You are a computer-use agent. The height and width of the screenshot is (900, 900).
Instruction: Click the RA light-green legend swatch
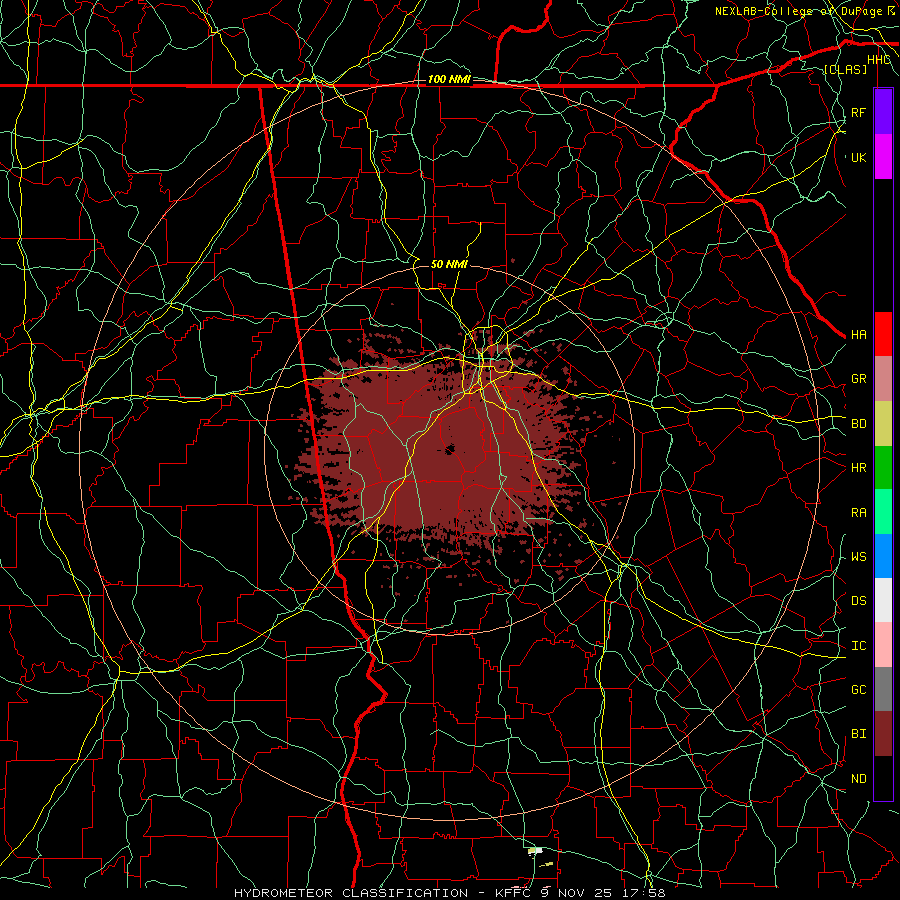[883, 512]
